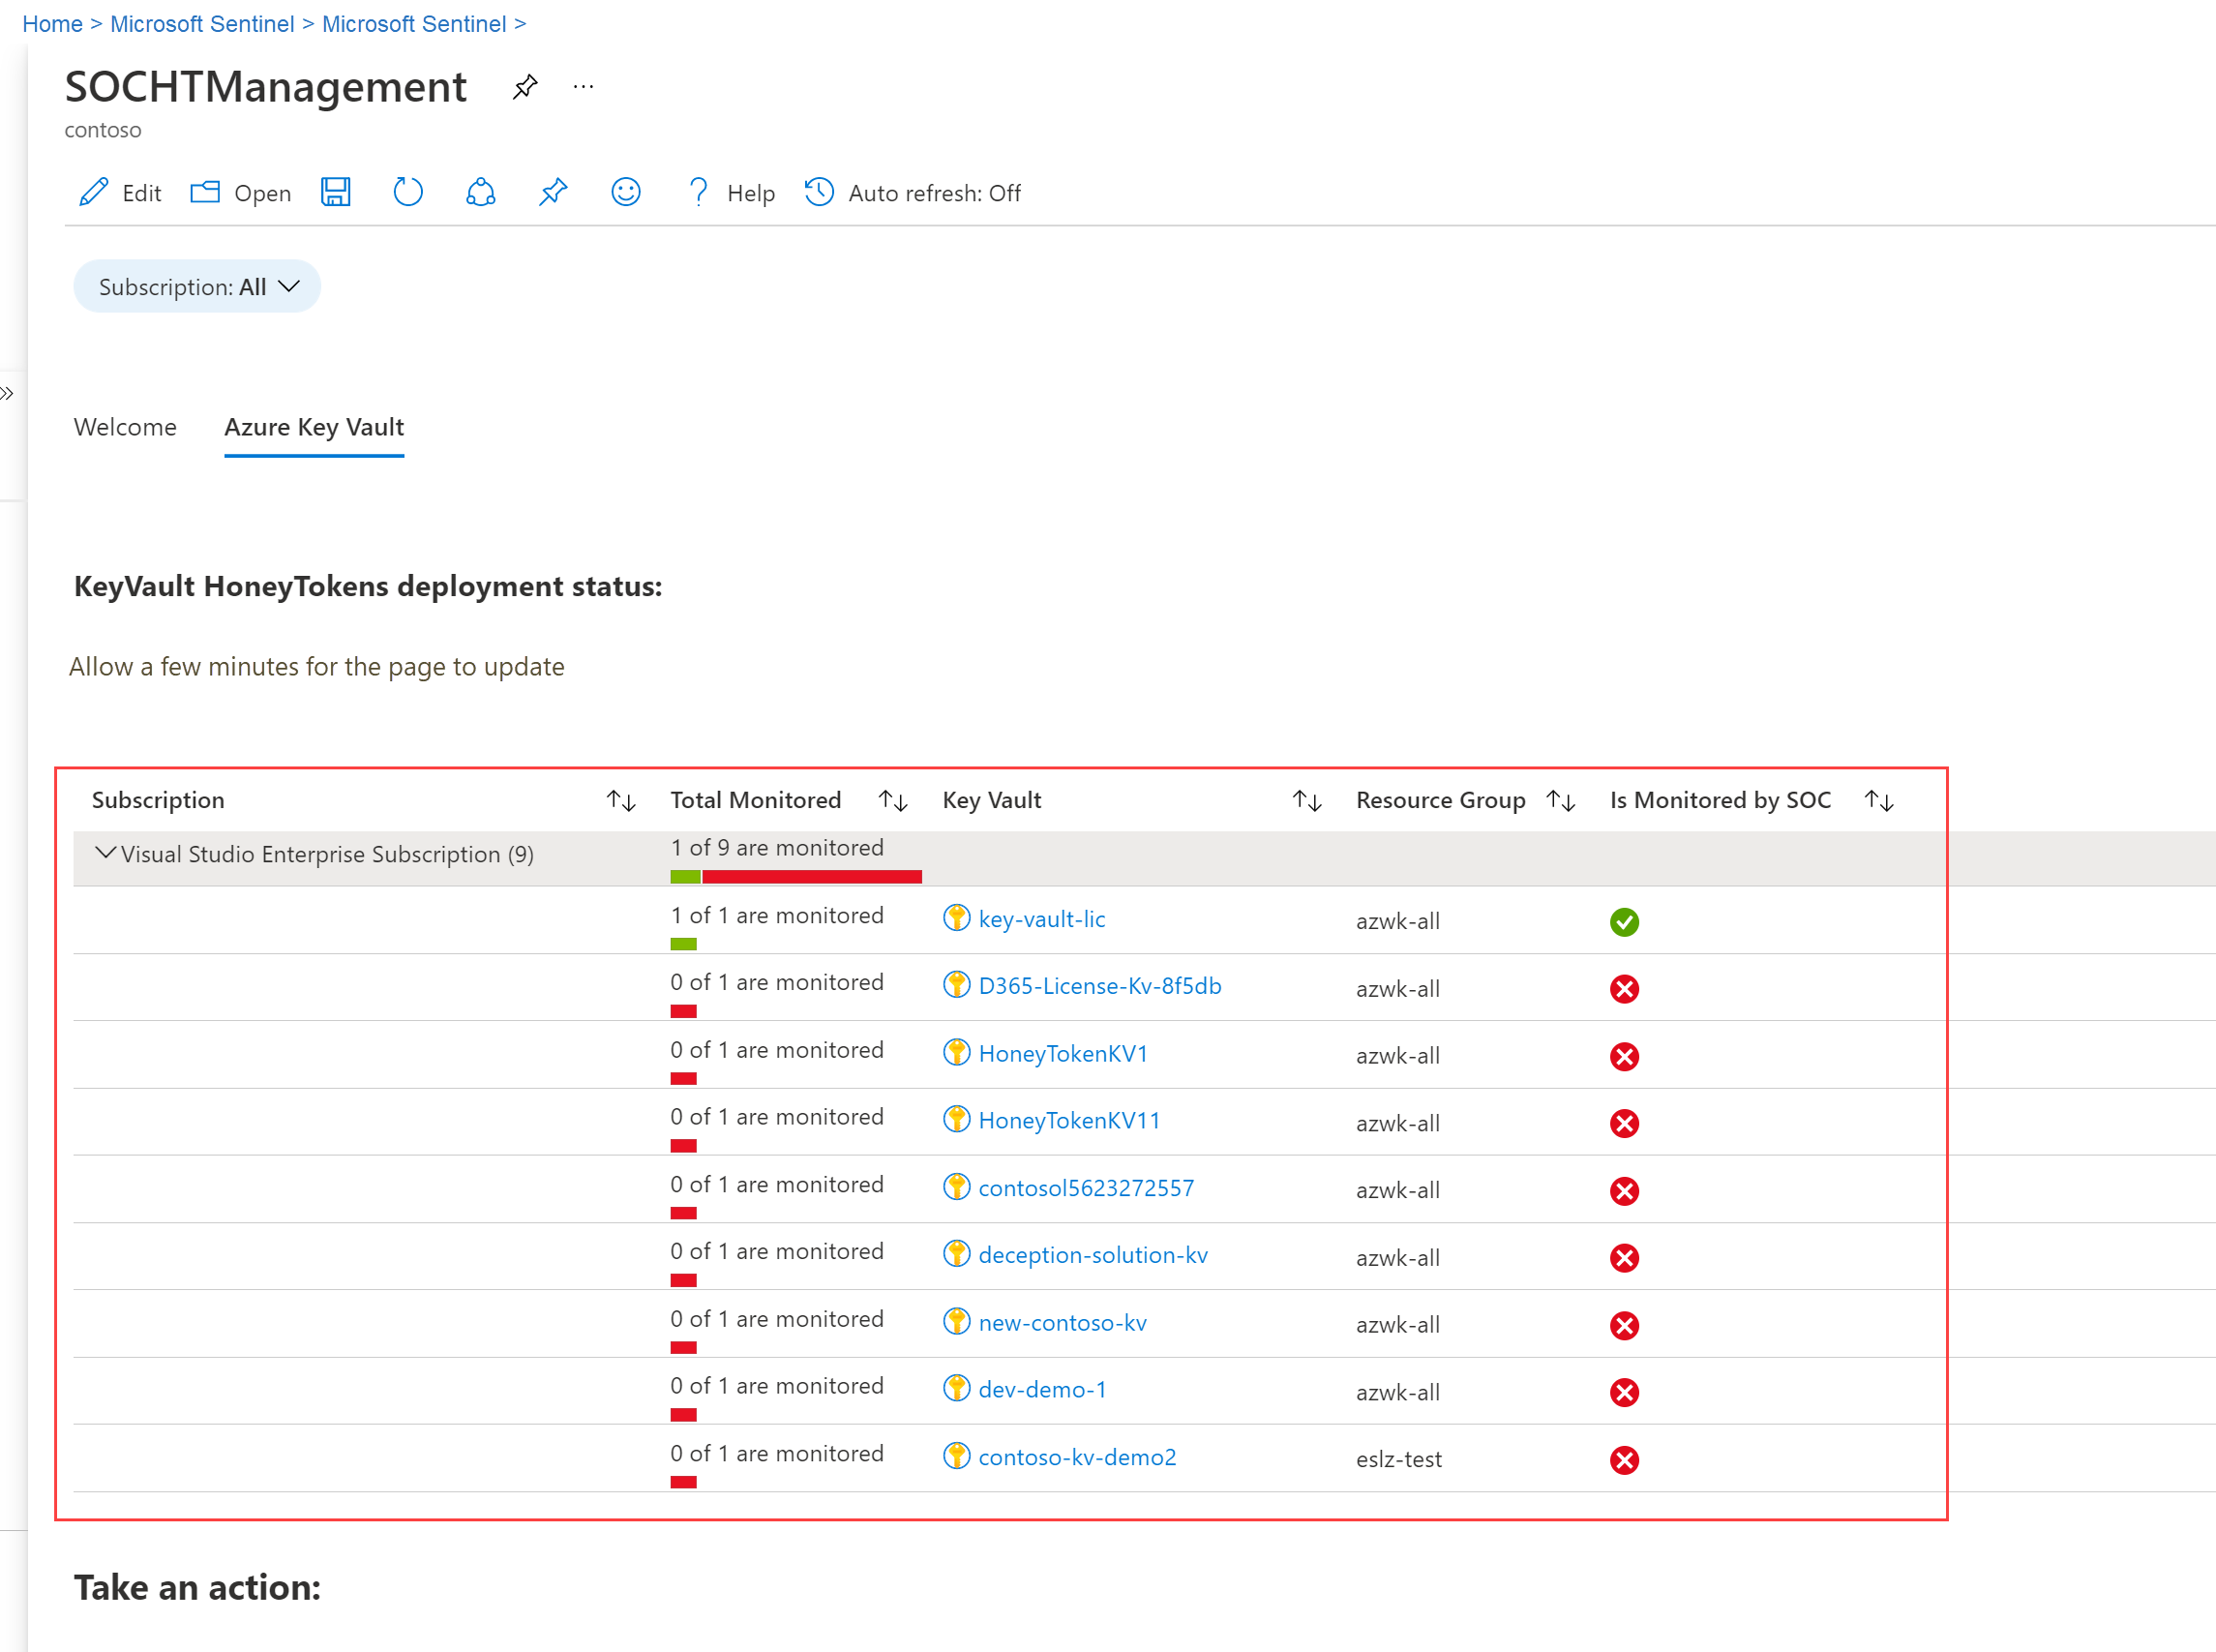Viewport: 2216px width, 1652px height.
Task: Click green monitored bar in key-vault-lic row
Action: pos(683,944)
